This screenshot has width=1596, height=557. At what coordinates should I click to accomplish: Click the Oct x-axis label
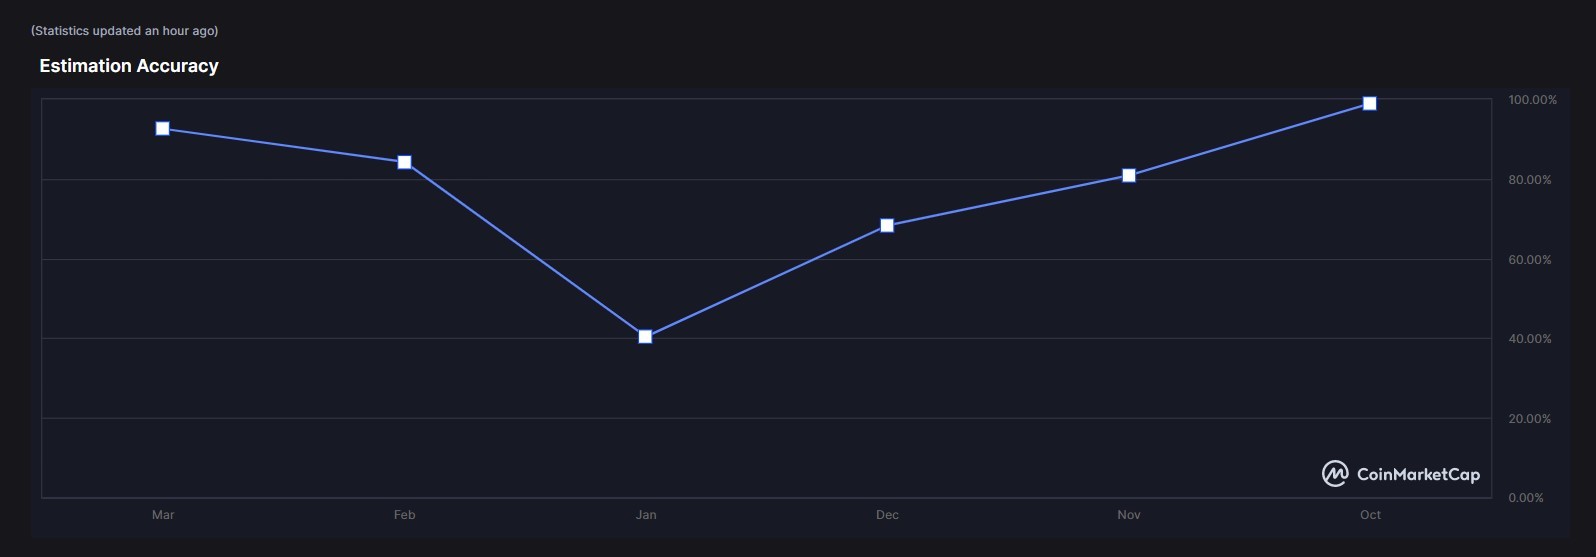pyautogui.click(x=1370, y=515)
